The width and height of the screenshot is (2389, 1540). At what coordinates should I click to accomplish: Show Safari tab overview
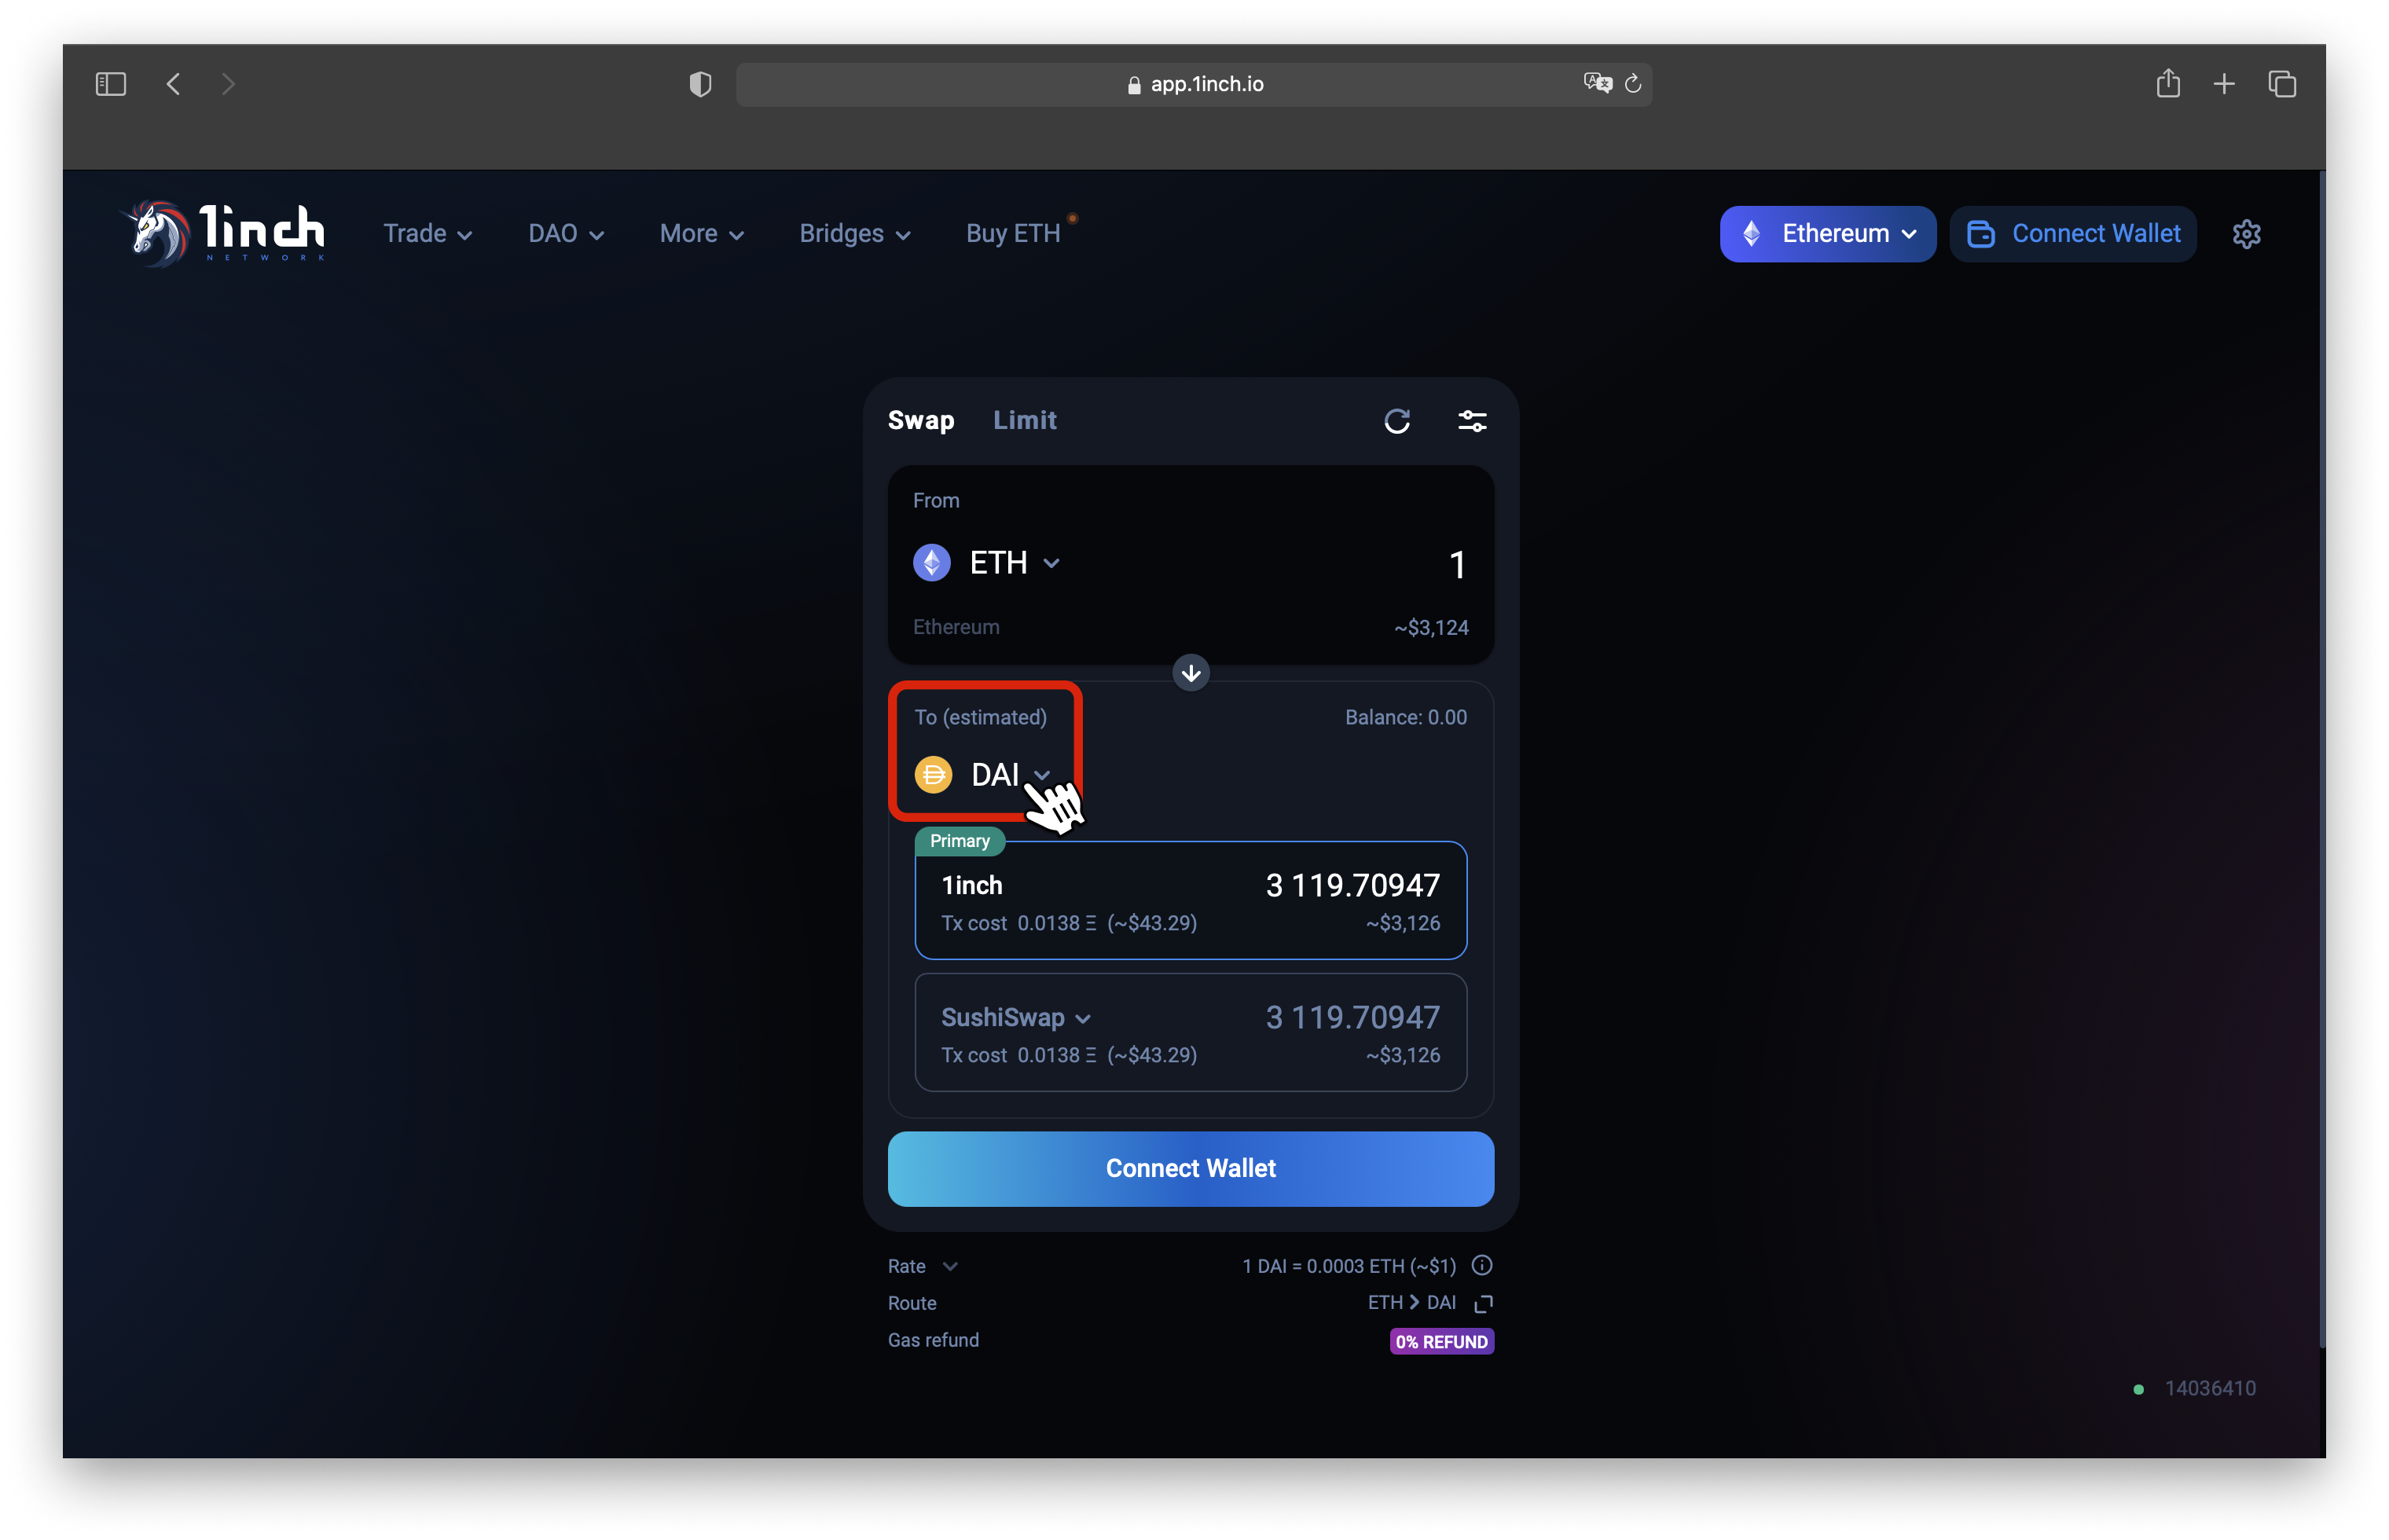click(2282, 84)
